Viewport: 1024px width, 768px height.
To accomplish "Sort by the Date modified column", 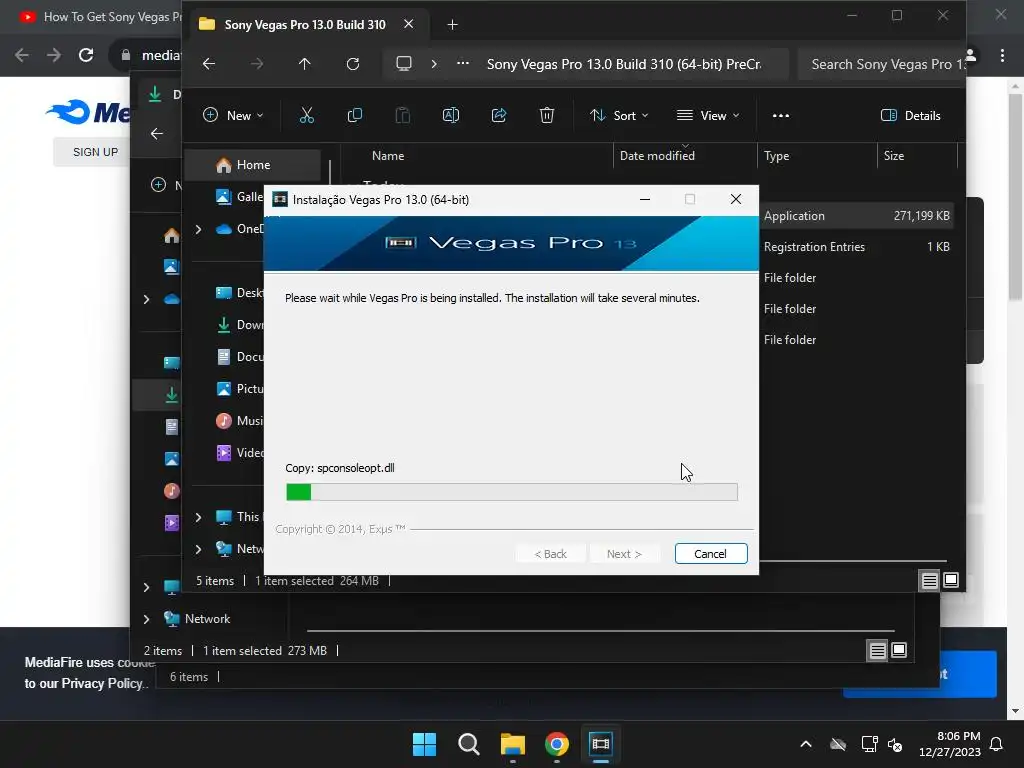I will click(686, 156).
